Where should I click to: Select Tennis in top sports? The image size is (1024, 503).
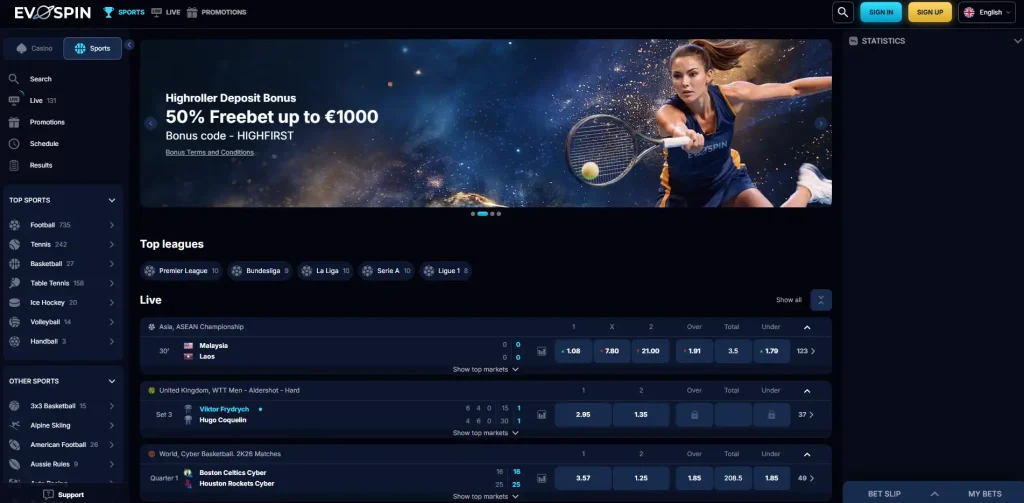pos(63,244)
